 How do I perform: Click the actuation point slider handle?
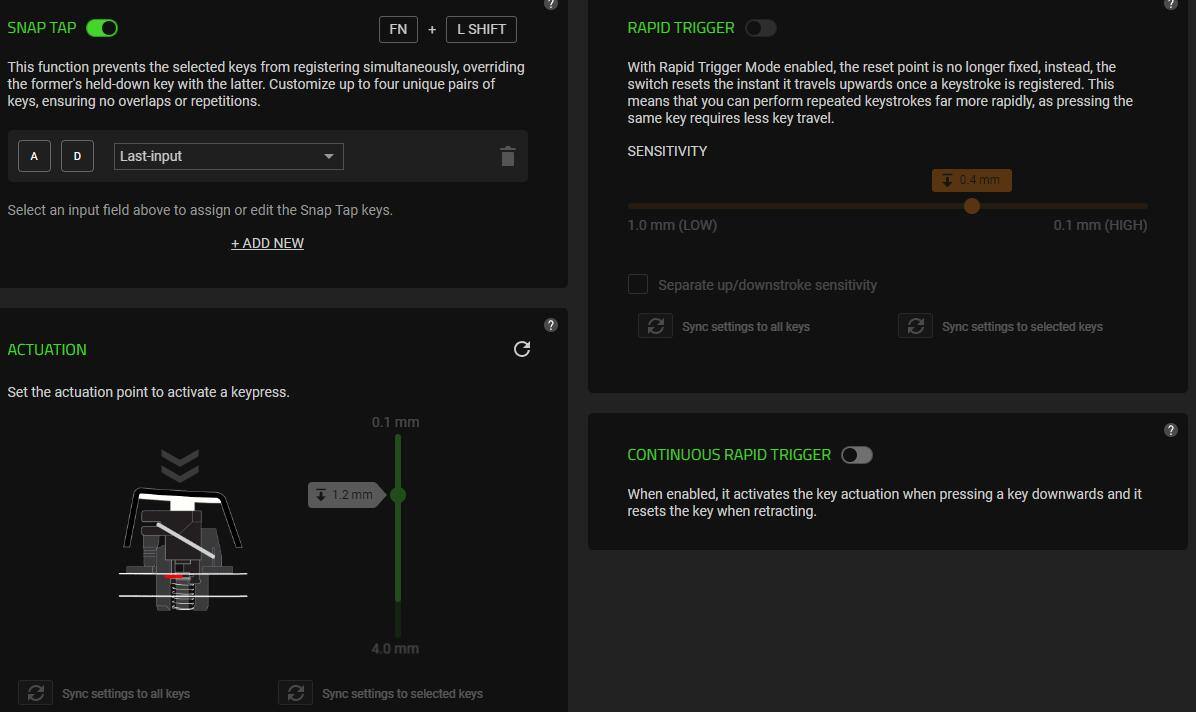[x=398, y=495]
